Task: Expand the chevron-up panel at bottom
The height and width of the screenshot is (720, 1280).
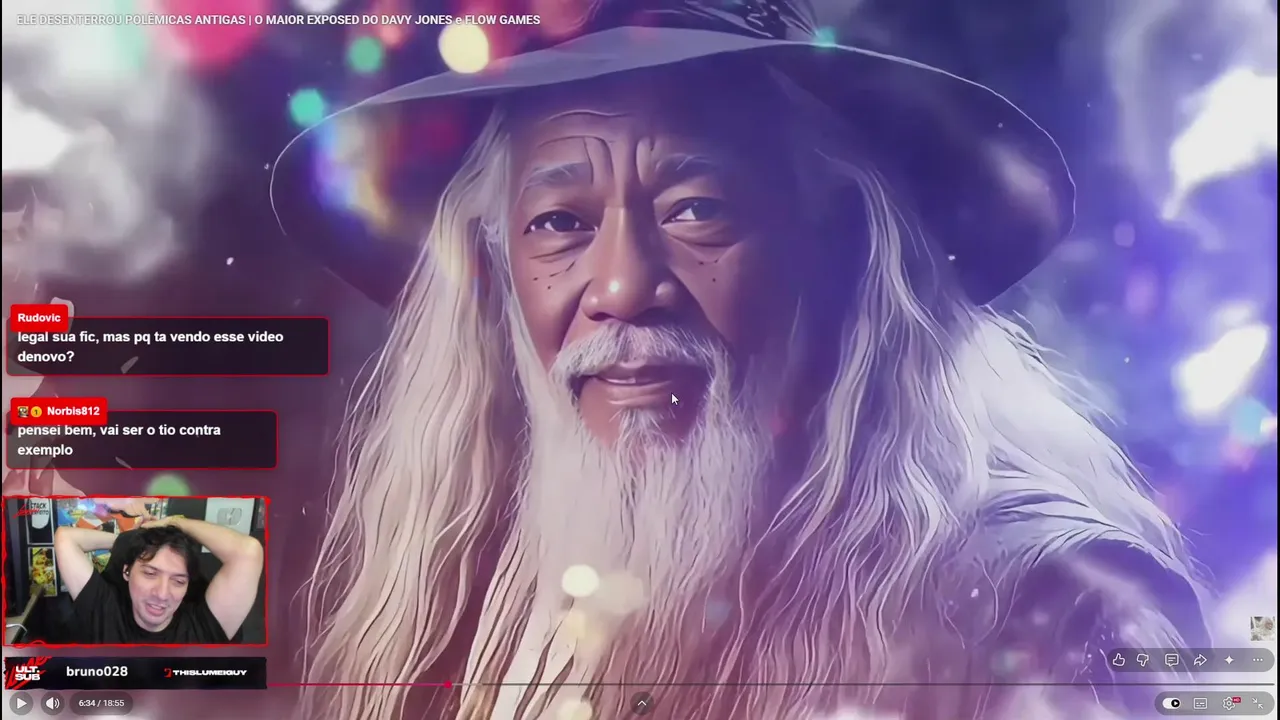Action: [642, 703]
